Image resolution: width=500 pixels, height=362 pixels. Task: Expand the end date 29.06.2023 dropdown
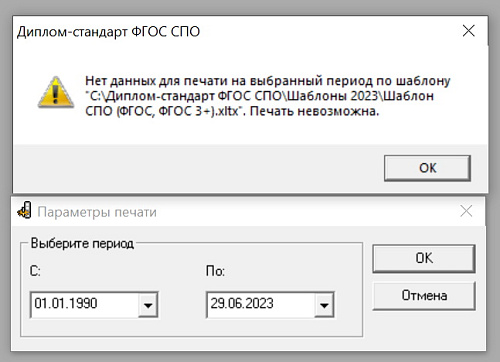[x=324, y=305]
